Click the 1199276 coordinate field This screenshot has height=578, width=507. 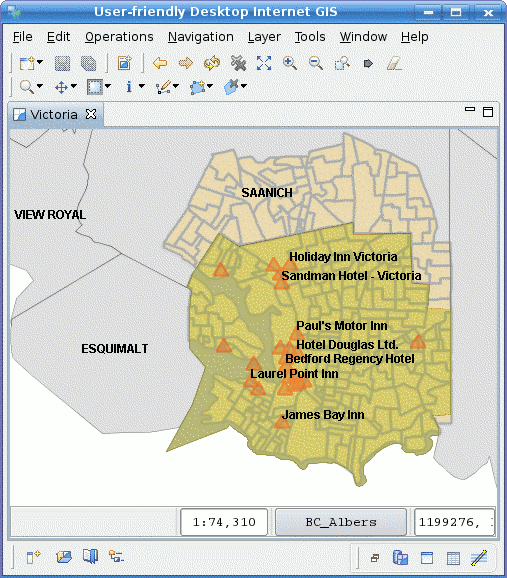coord(454,522)
